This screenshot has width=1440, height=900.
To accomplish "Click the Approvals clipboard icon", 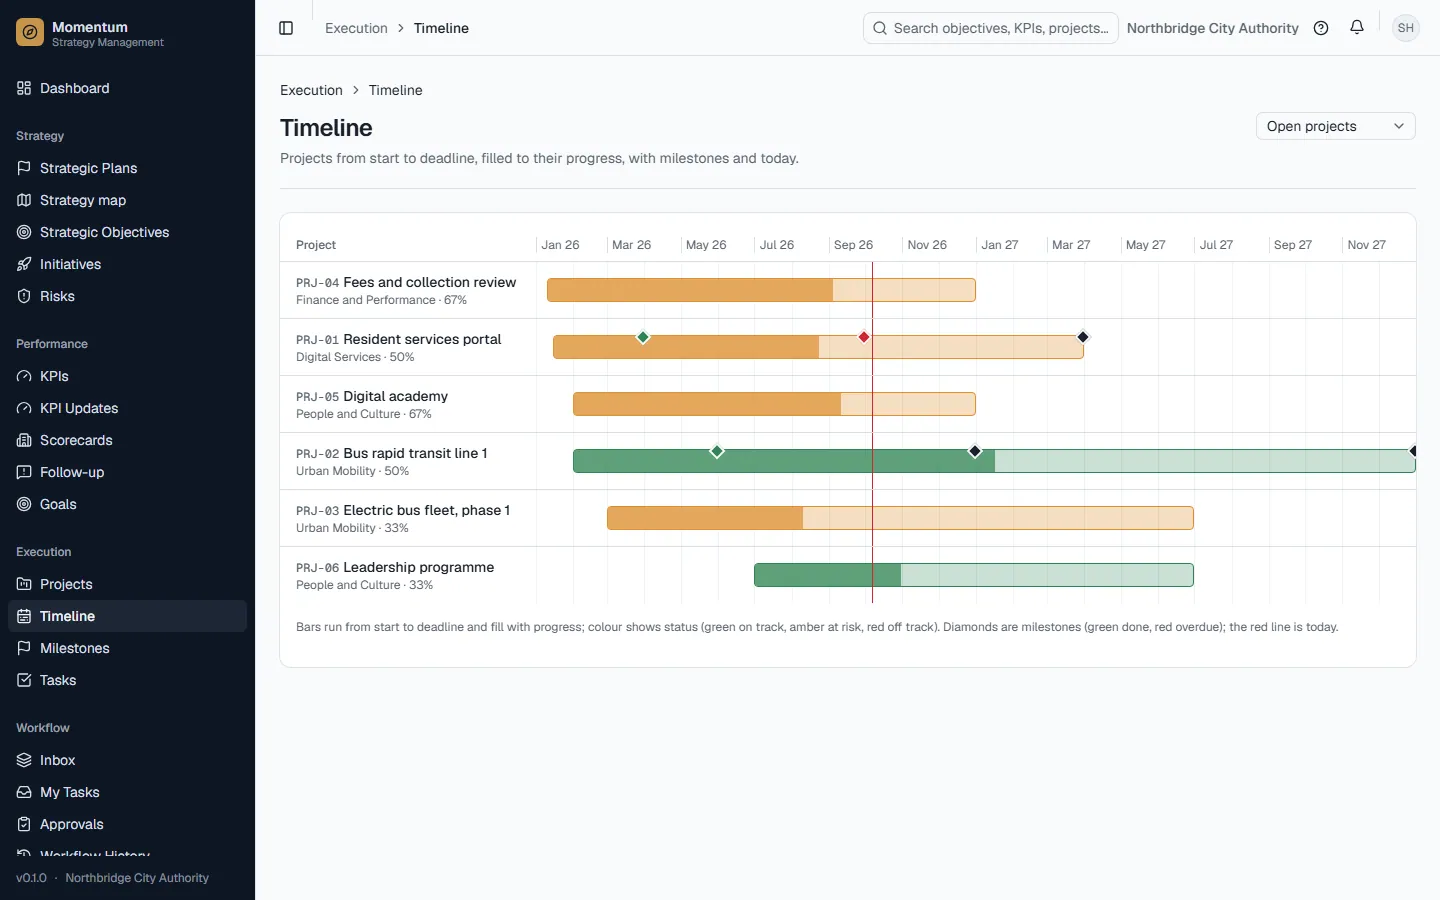I will tap(24, 824).
